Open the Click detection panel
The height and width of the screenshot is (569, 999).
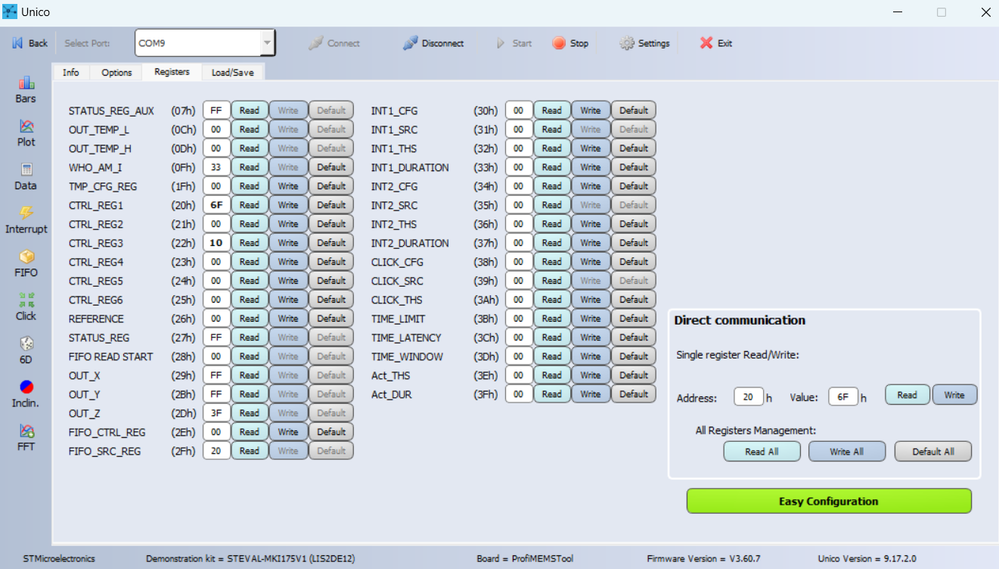pyautogui.click(x=25, y=306)
